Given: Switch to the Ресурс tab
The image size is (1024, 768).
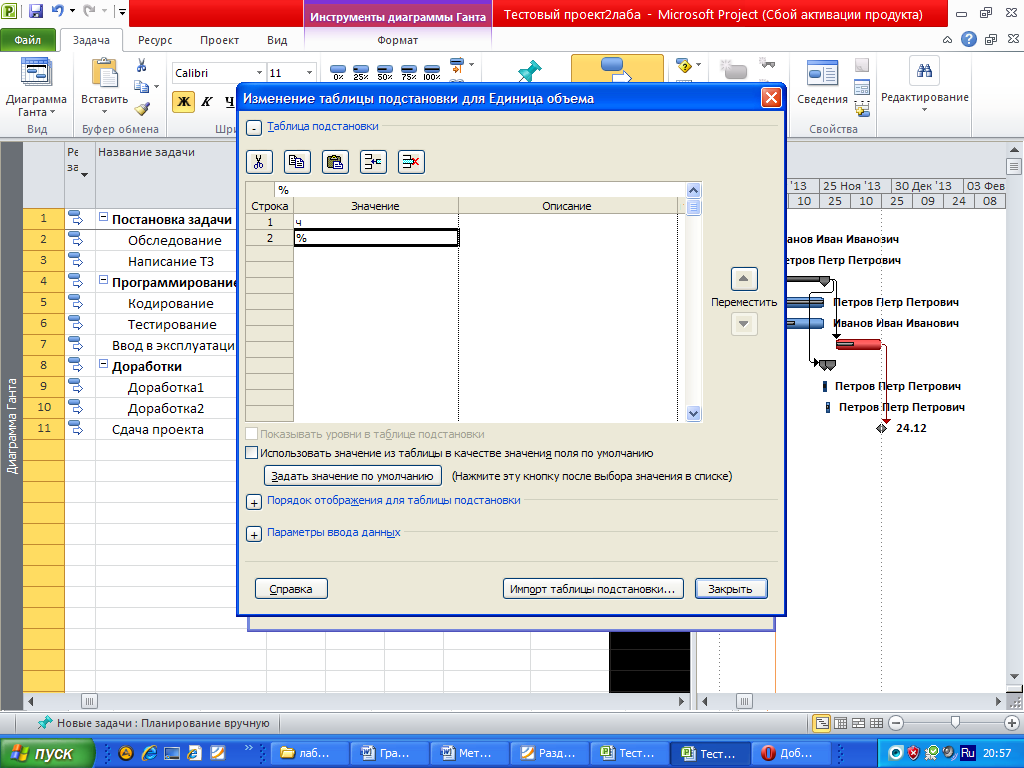Looking at the screenshot, I should point(155,40).
